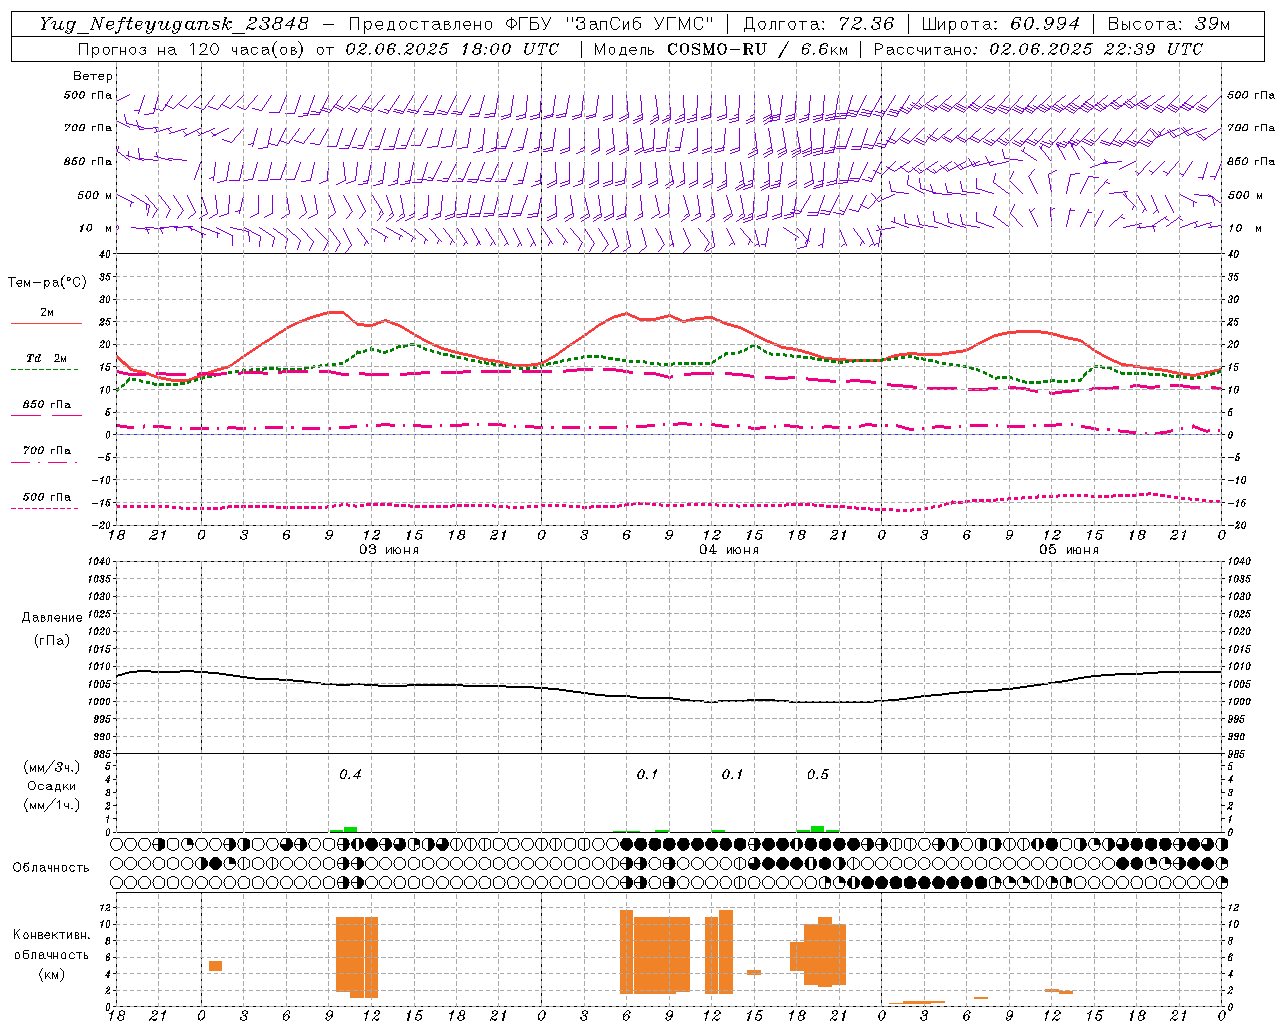Click the green precipitation bar below 0.5
The image size is (1280, 1024).
tap(818, 829)
